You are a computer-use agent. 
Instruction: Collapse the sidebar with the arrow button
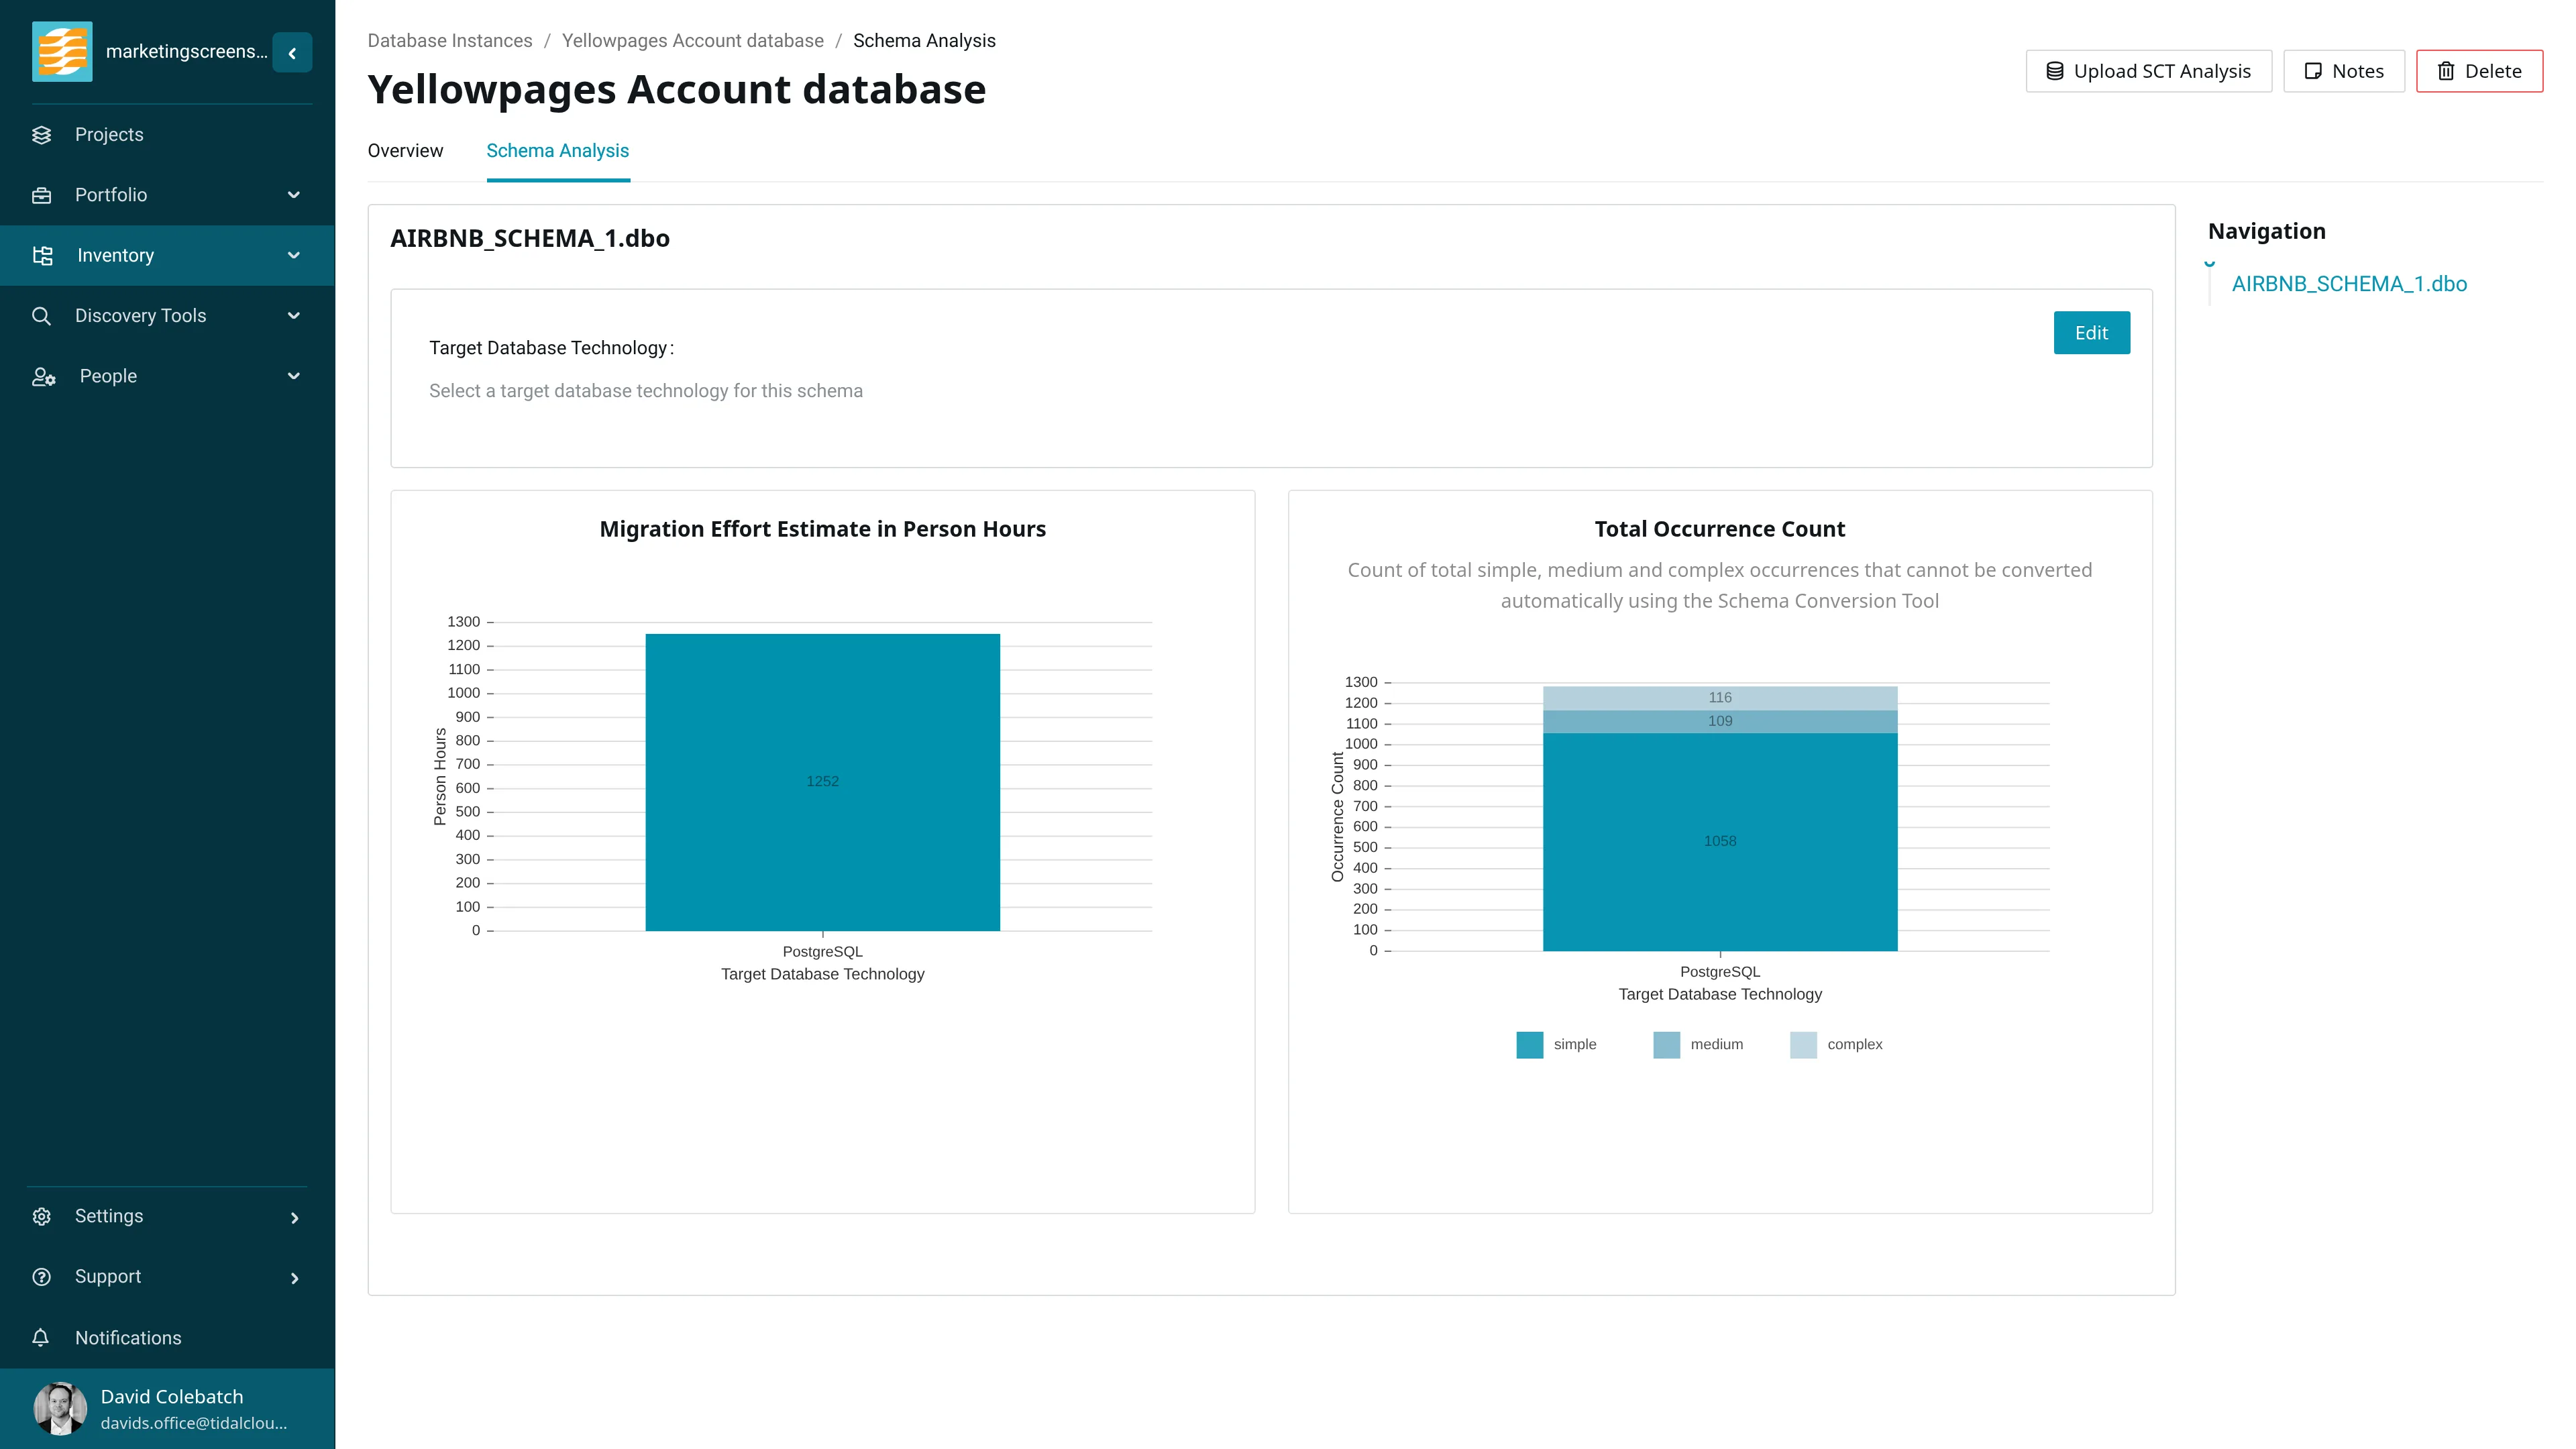pos(292,53)
